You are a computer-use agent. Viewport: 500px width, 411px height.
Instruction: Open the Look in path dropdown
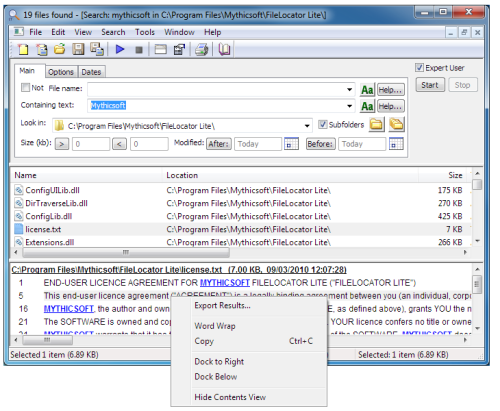point(307,126)
